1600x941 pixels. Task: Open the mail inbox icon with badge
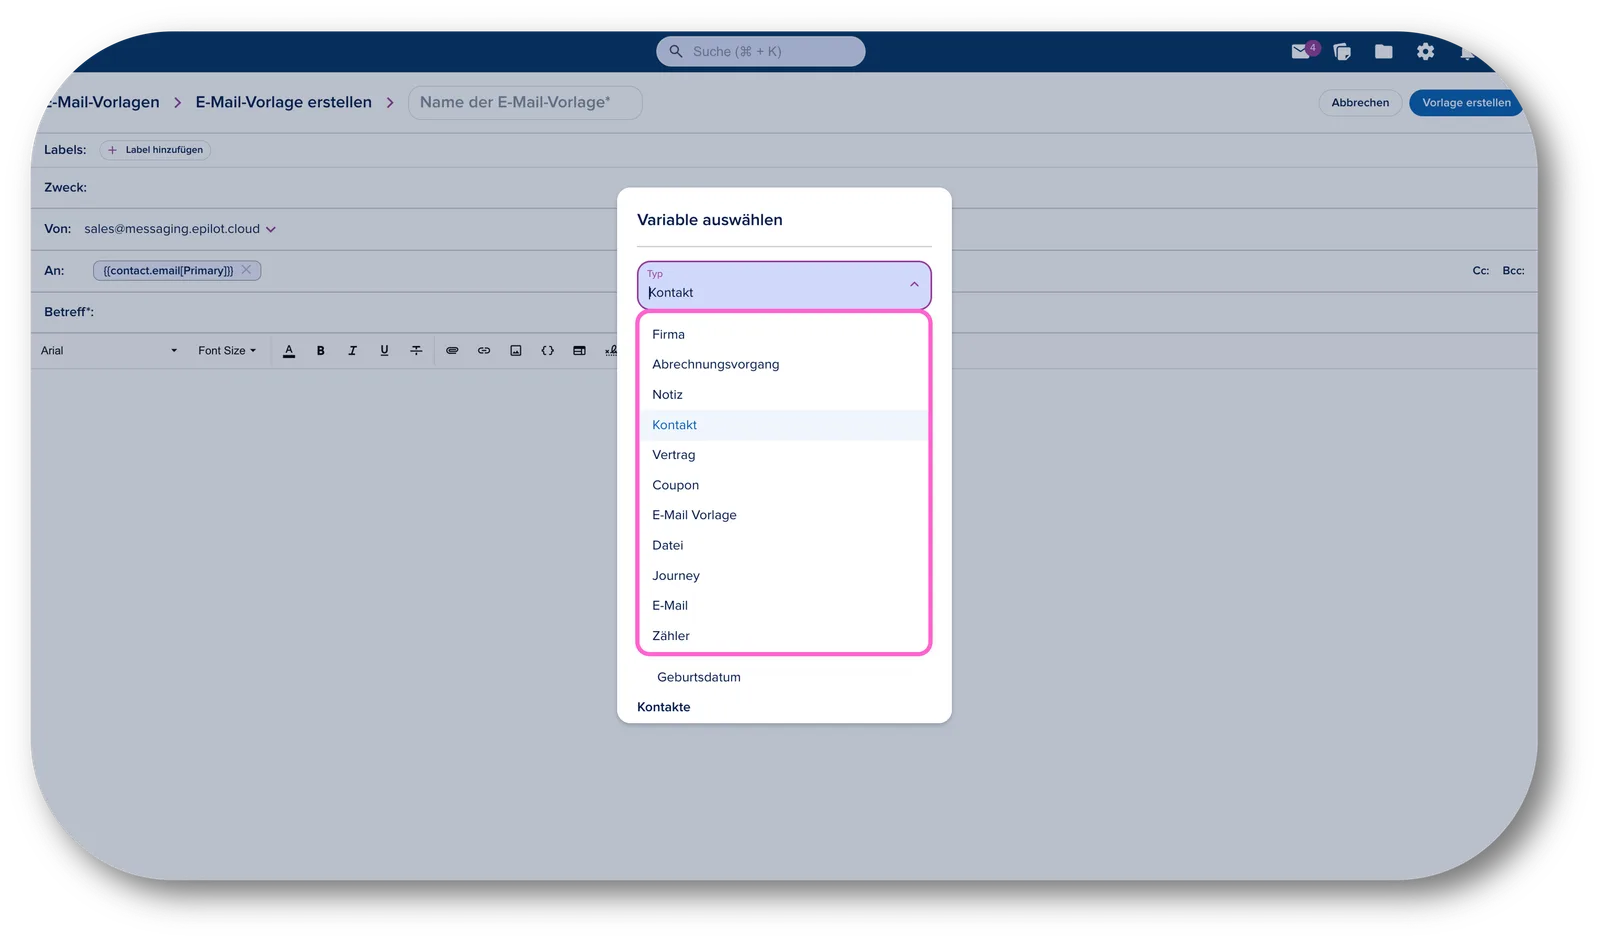coord(1301,51)
